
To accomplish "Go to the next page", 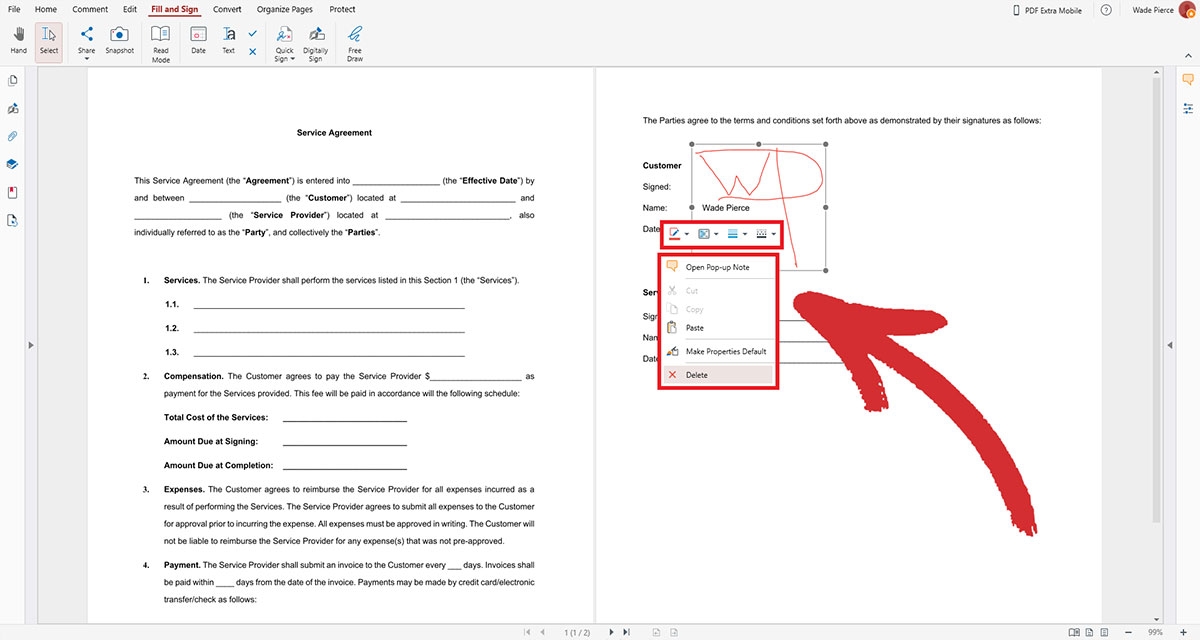I will click(x=612, y=632).
